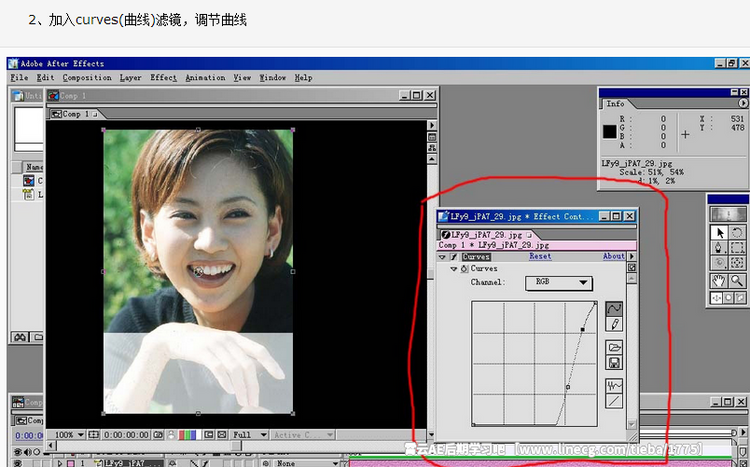Click the binoculars find icon in Project window
Viewport: 750px width, 467px height.
(20, 337)
